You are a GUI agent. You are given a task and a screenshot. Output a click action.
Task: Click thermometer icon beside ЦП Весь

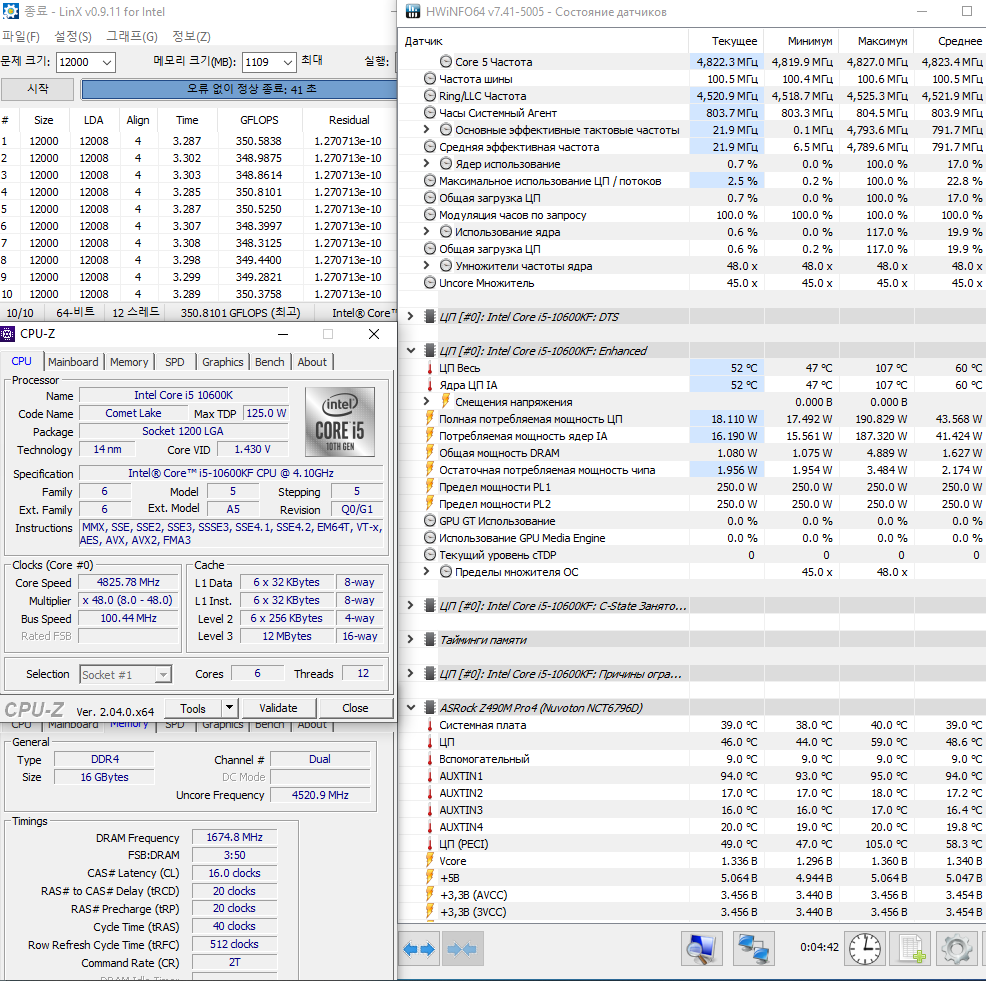(x=430, y=368)
